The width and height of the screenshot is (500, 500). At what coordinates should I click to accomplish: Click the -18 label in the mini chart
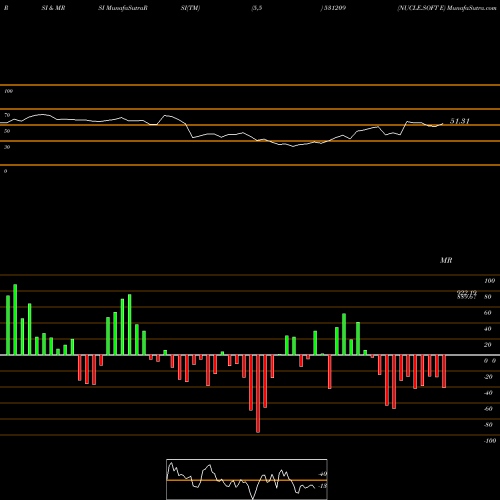click(x=322, y=486)
